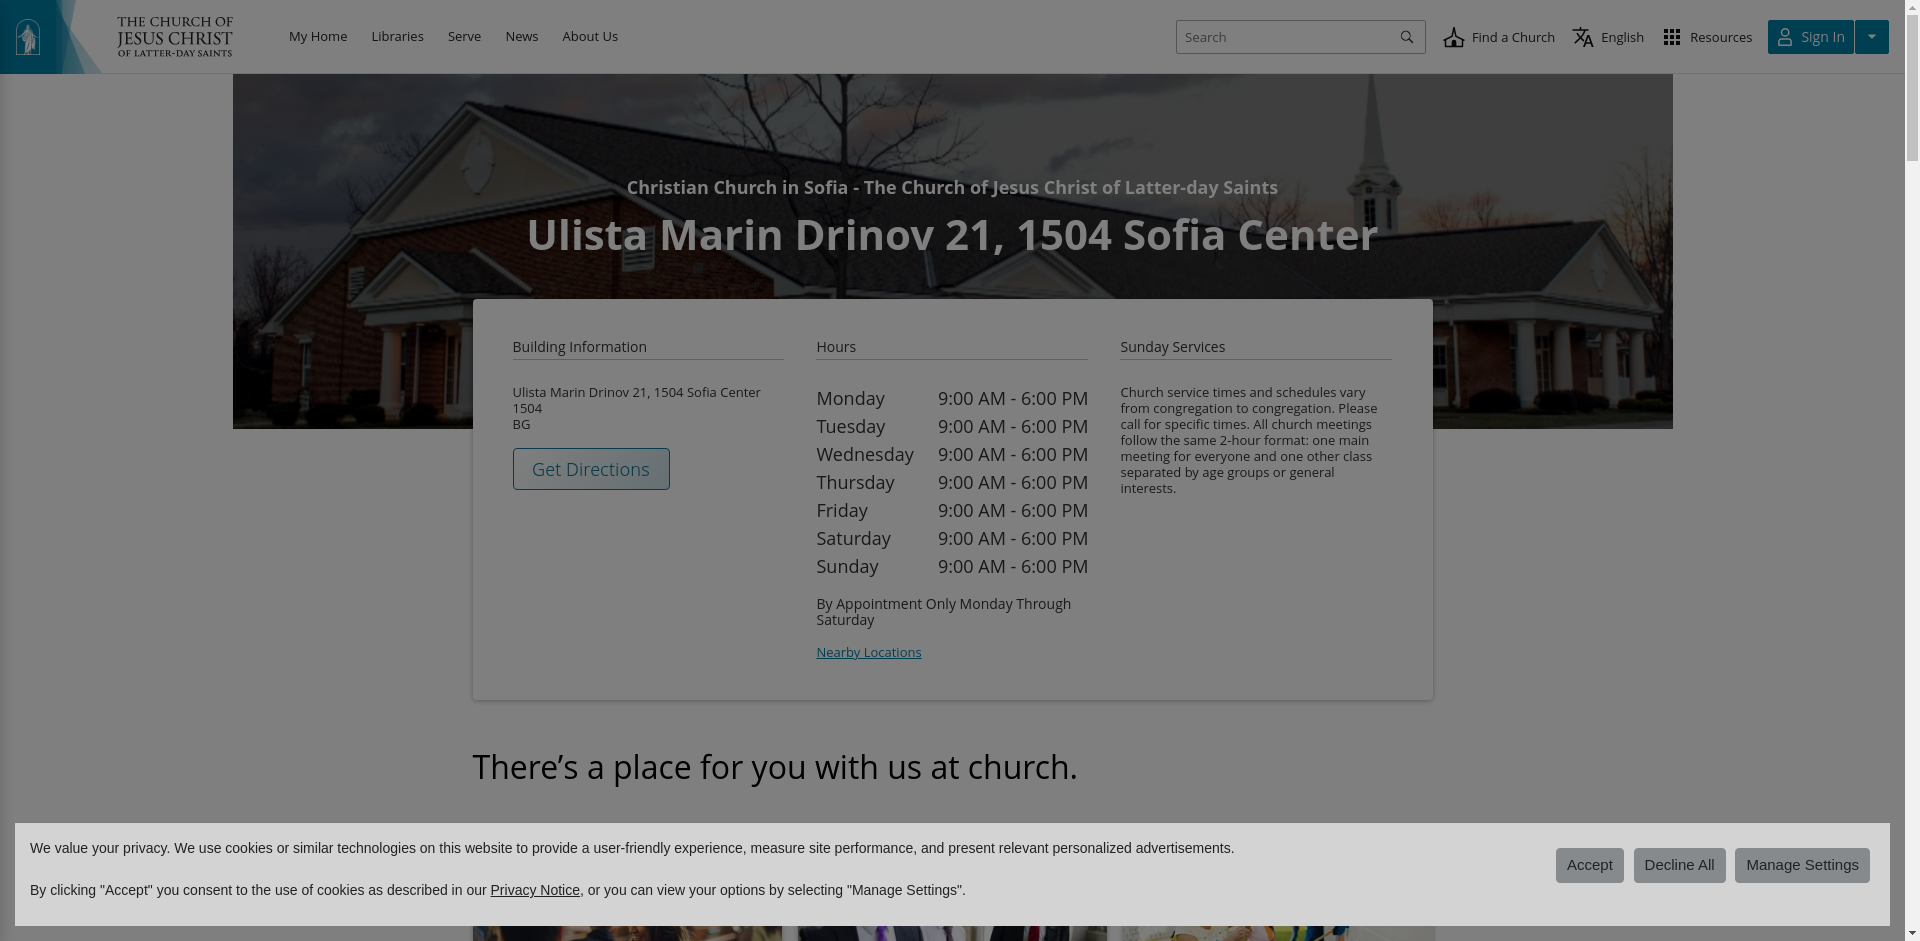Screen dimensions: 1920x941
Task: Click the search magnifier icon
Action: point(1407,38)
